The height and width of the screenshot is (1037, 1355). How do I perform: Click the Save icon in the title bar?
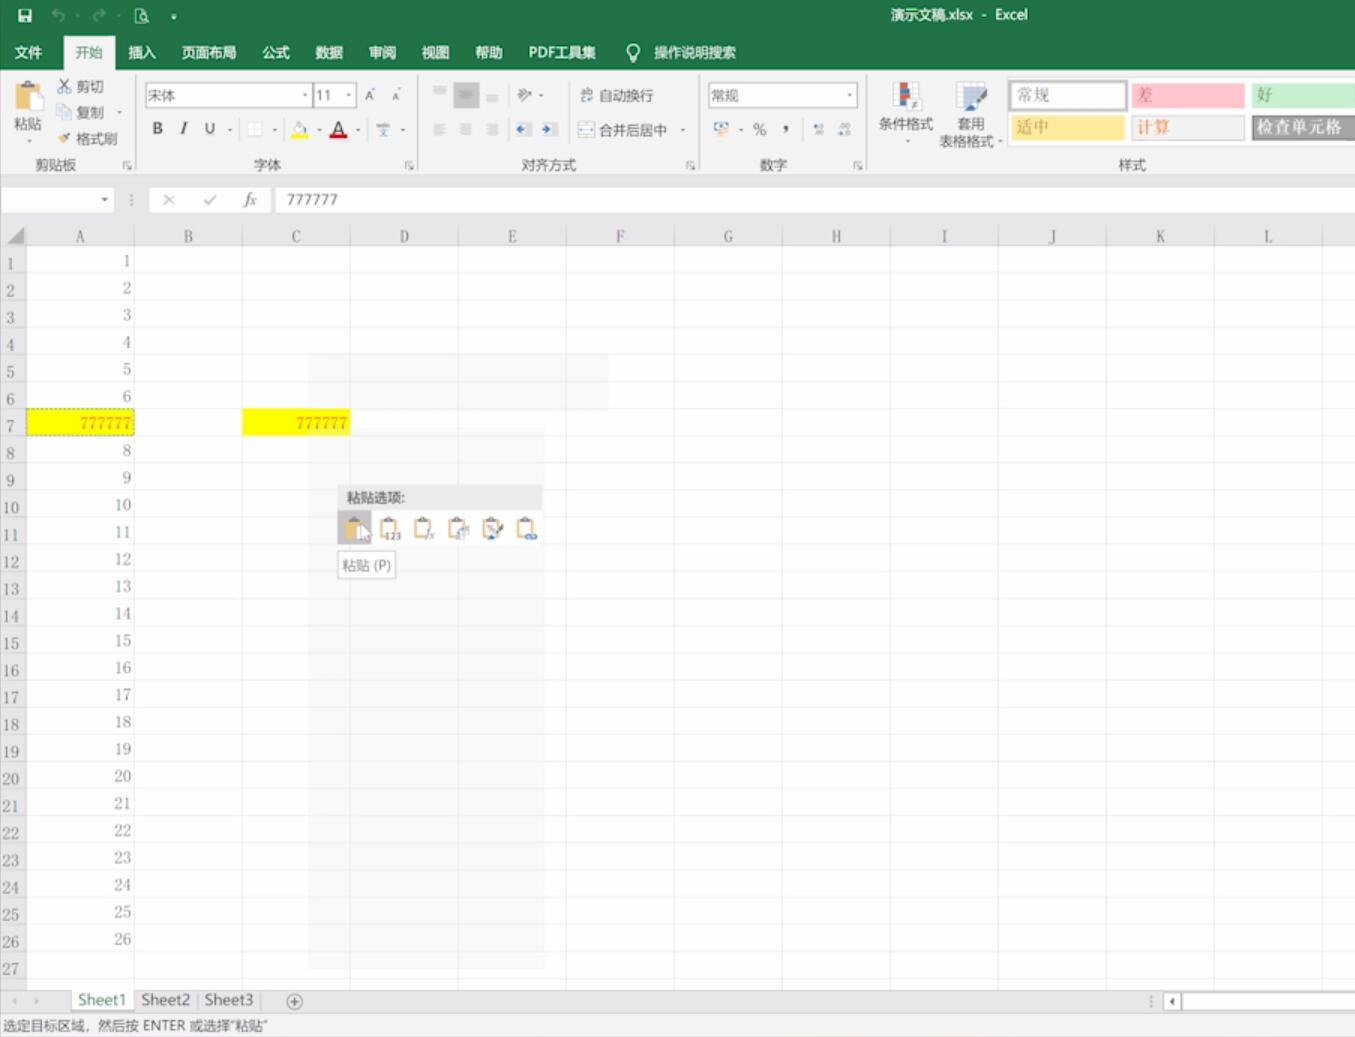tap(25, 15)
